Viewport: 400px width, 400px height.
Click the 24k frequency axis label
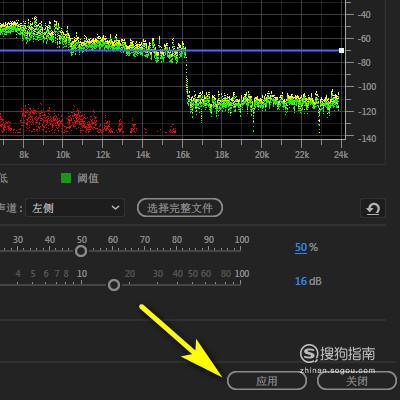point(341,155)
